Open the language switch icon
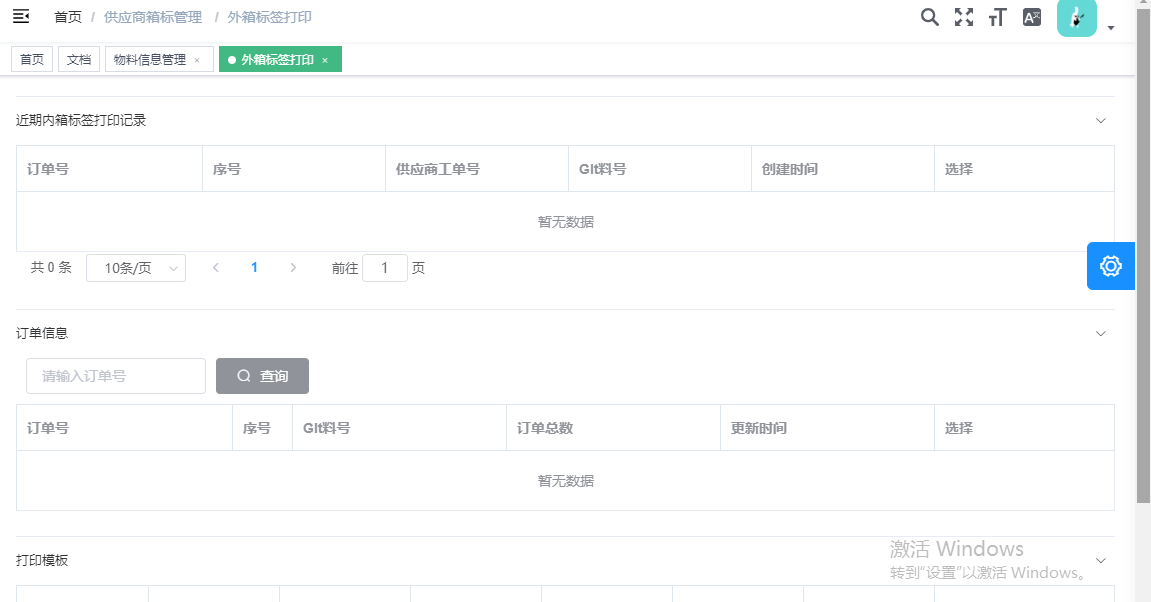This screenshot has height=602, width=1151. (x=1032, y=17)
